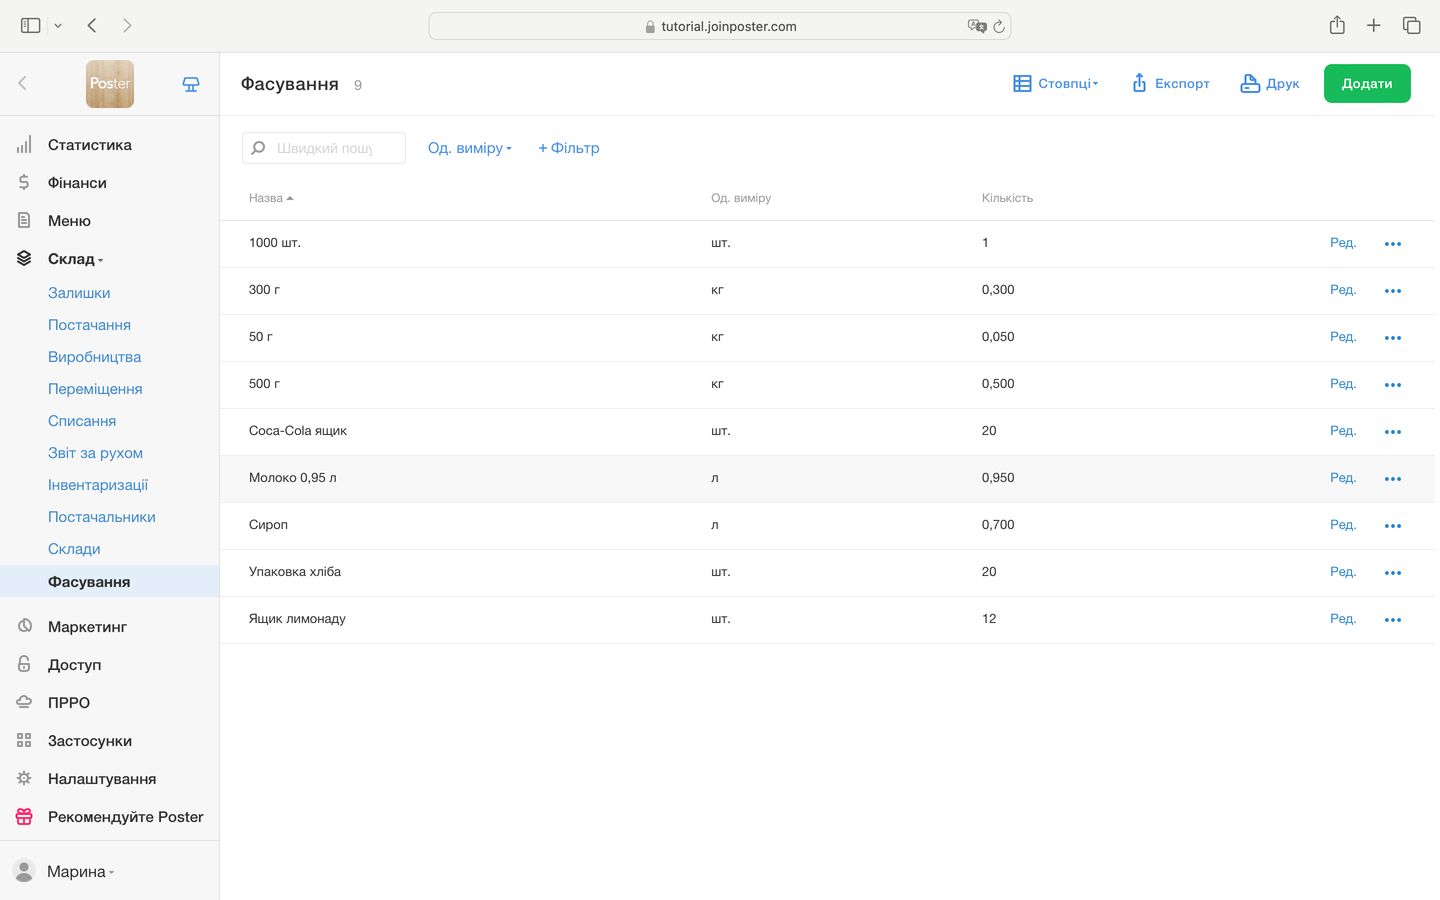Expand the Од. виміру filter dropdown
Viewport: 1440px width, 900px height.
[x=469, y=148]
